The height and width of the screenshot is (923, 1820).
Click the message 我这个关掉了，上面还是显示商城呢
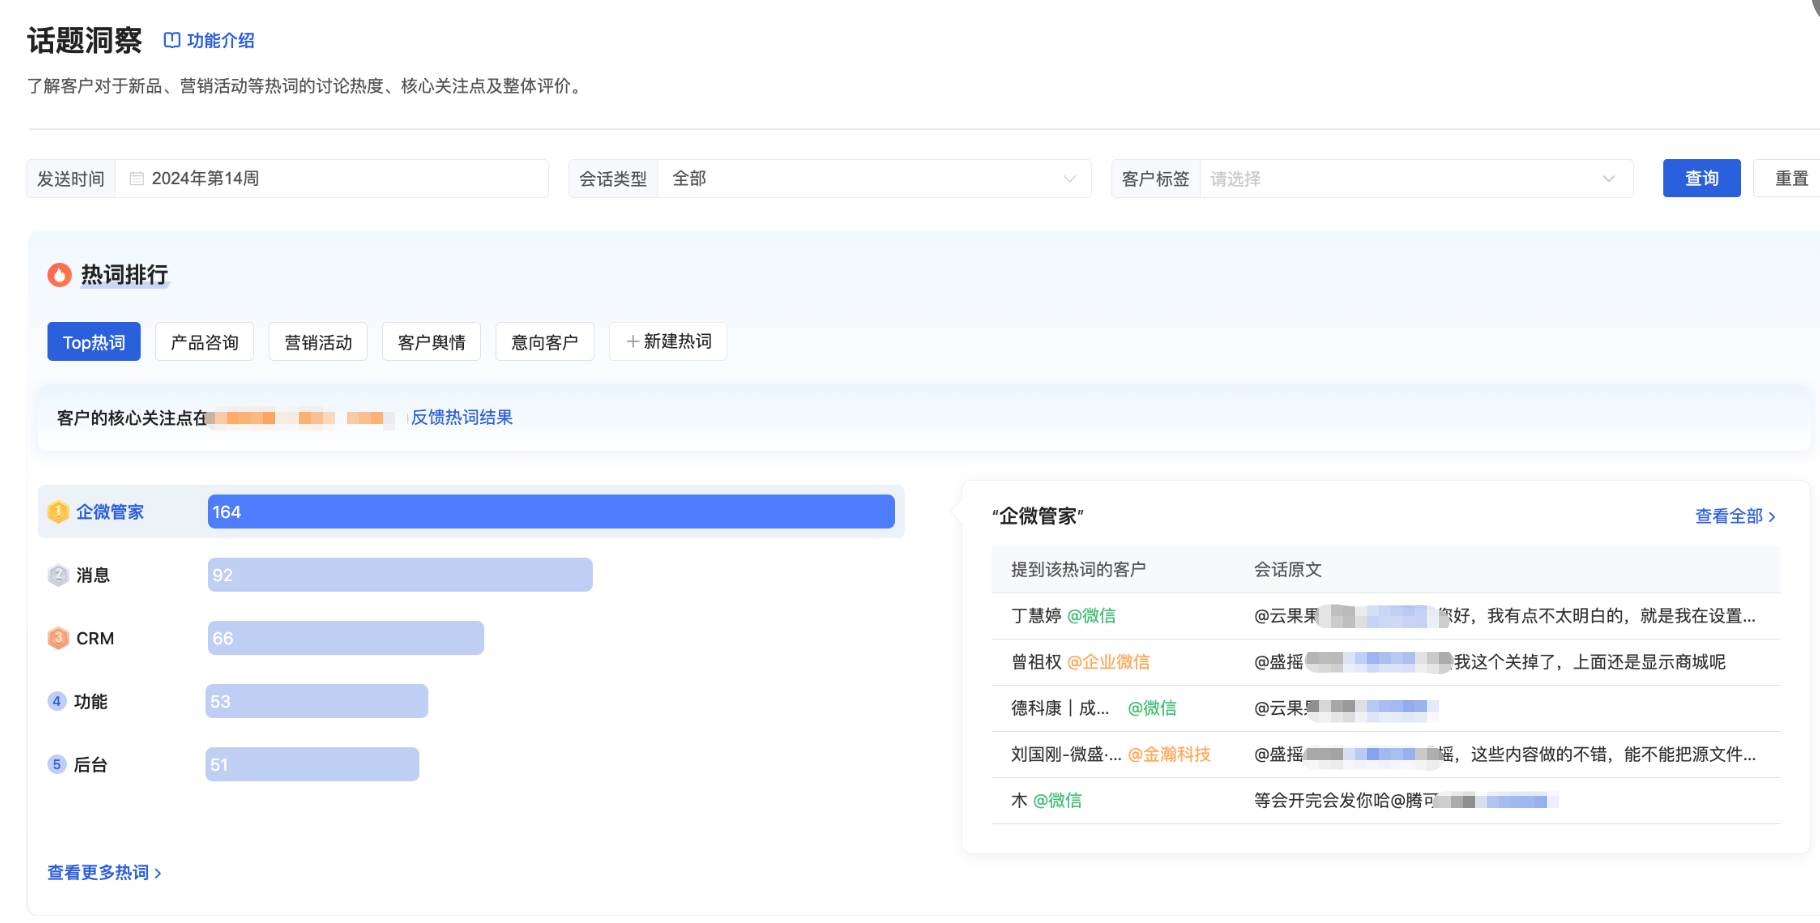point(1590,662)
